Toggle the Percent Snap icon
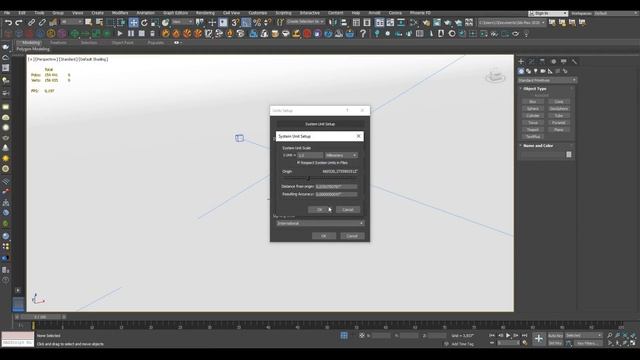Screen dimensions: 640x360 coord(257,22)
